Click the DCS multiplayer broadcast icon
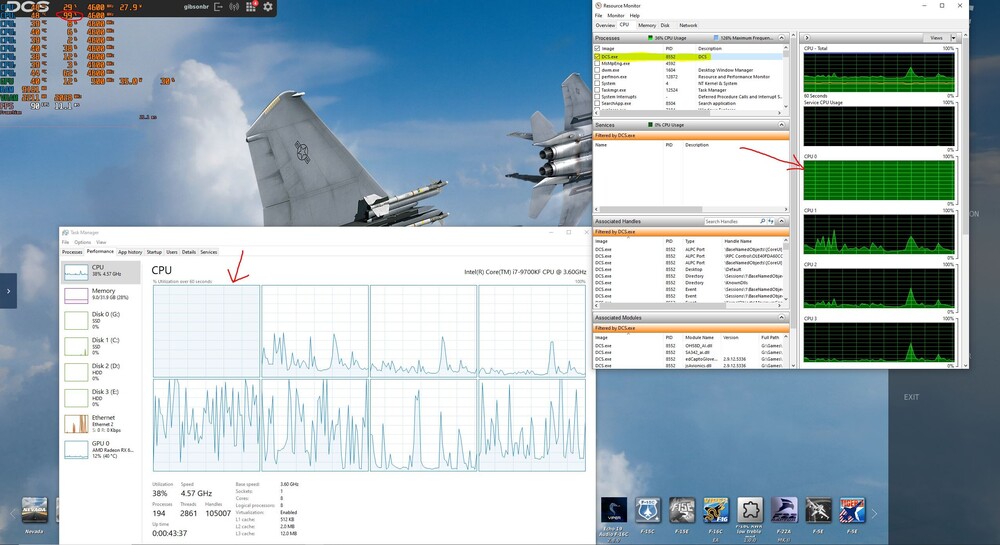The height and width of the screenshot is (545, 1000). pyautogui.click(x=234, y=7)
